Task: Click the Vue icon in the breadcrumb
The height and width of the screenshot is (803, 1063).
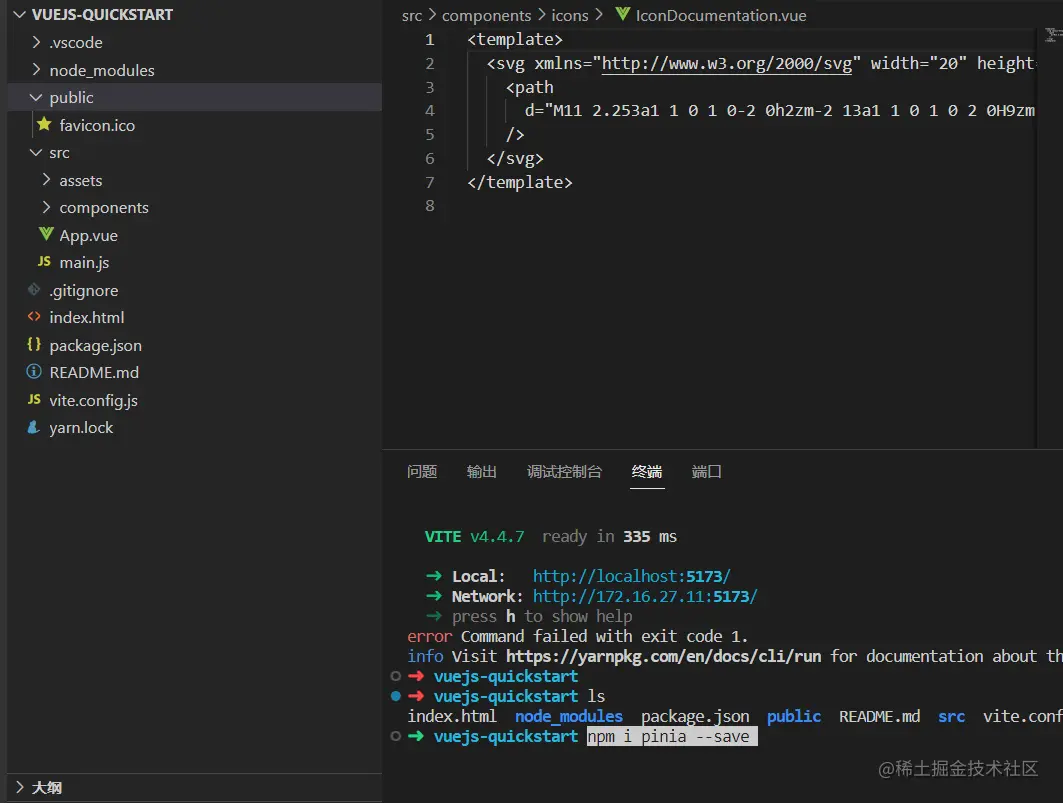Action: [622, 14]
